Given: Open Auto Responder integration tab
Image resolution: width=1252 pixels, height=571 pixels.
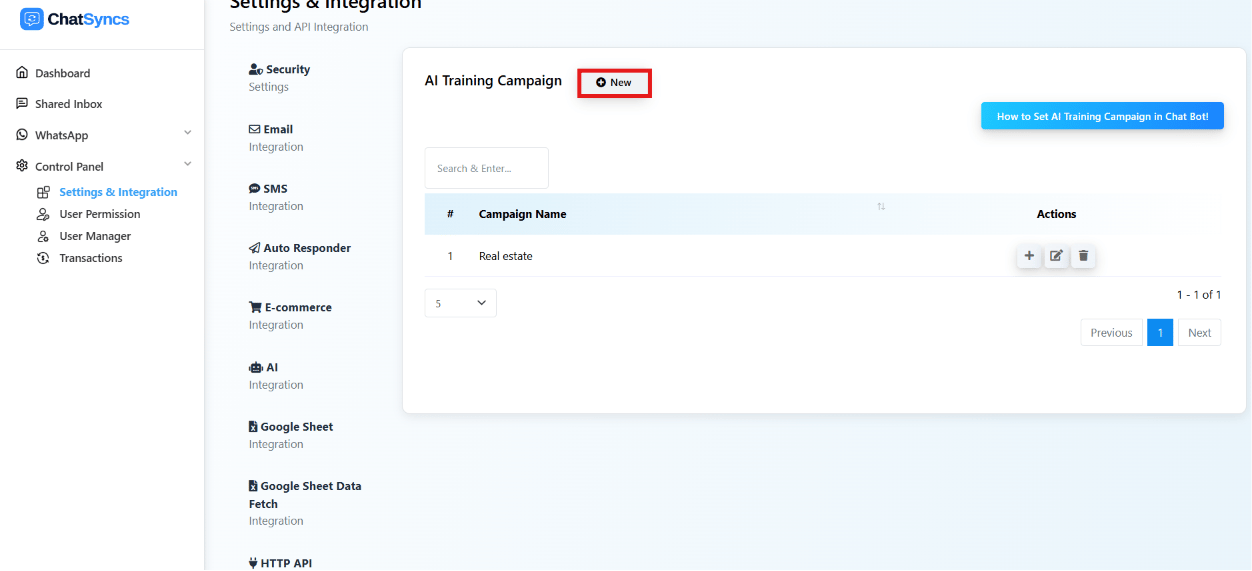Looking at the screenshot, I should [x=300, y=256].
